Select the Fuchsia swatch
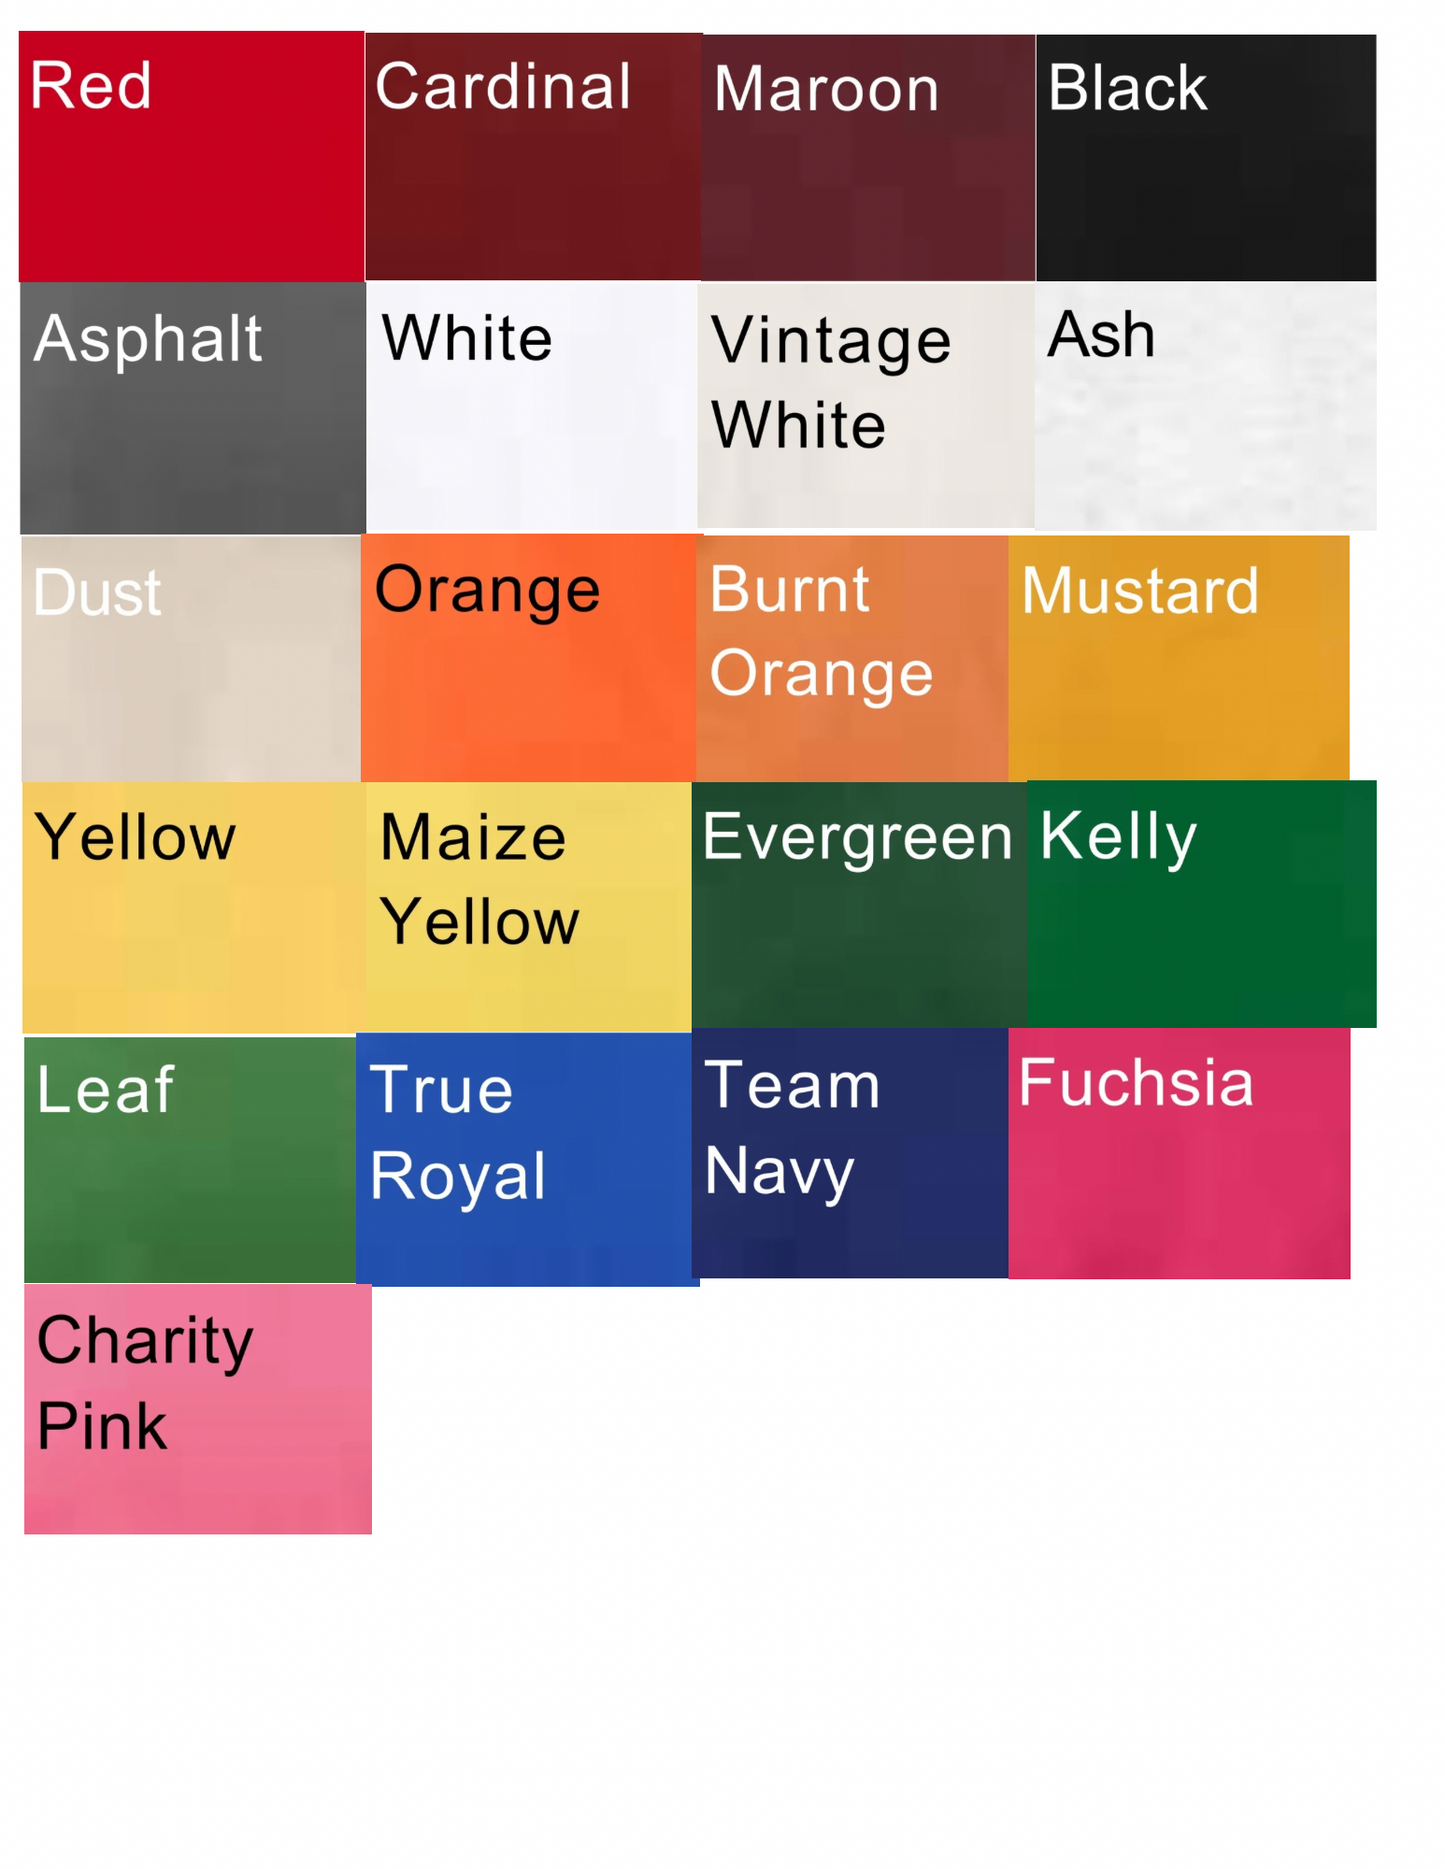 pos(1180,1154)
